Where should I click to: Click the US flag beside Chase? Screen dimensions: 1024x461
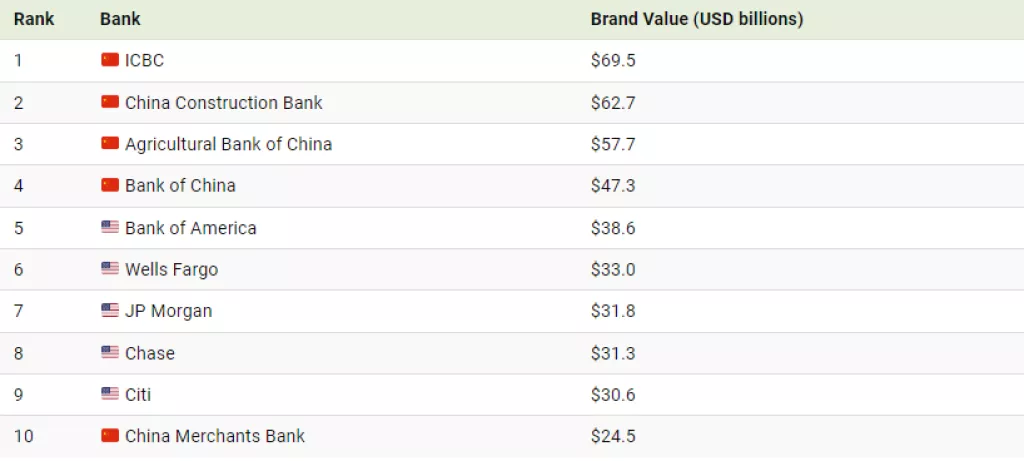(110, 353)
